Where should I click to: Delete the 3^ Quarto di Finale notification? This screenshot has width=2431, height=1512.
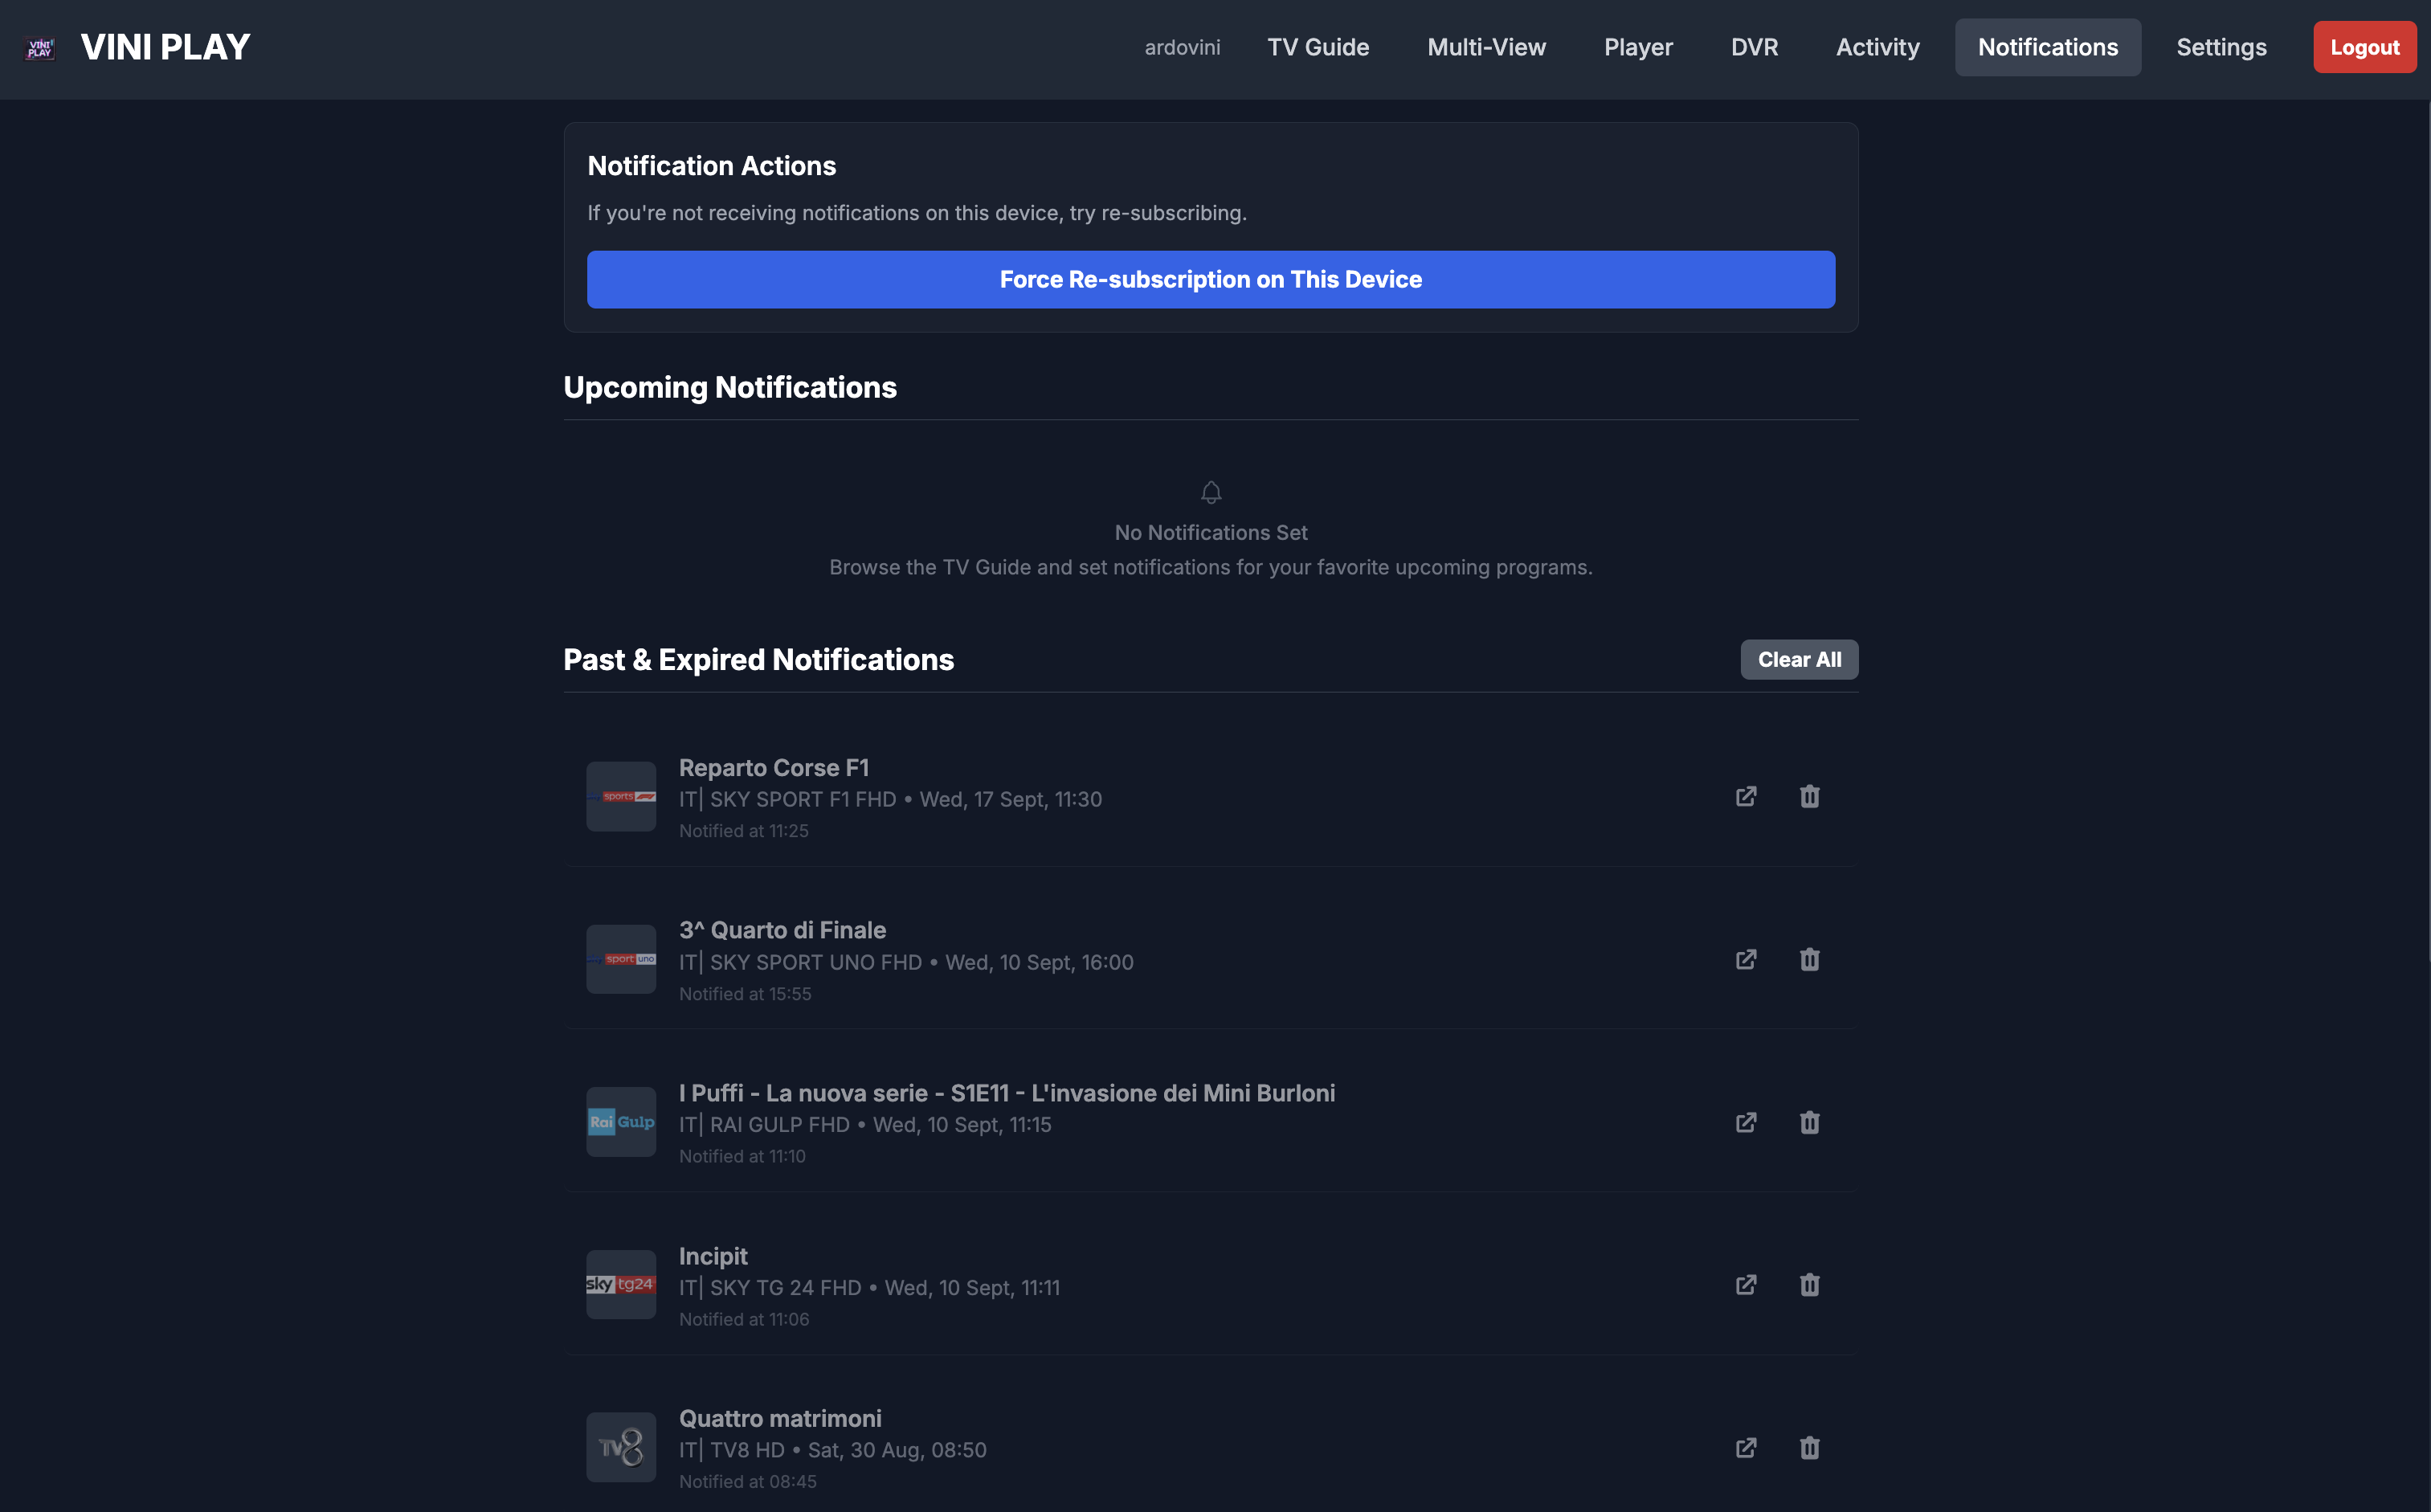click(1809, 960)
